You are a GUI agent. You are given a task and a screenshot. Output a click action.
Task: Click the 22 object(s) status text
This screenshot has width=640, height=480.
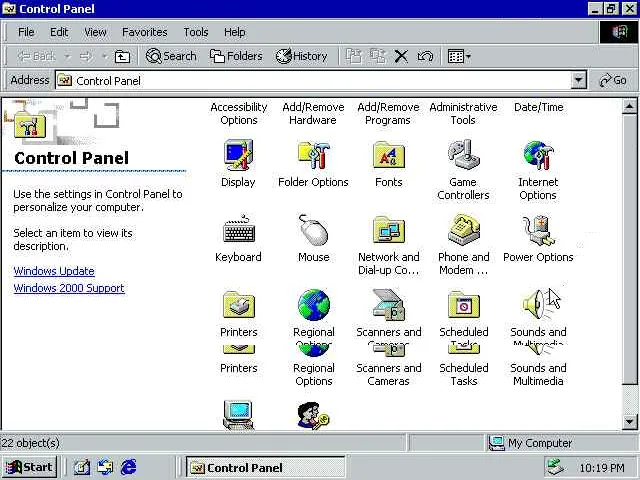click(30, 443)
